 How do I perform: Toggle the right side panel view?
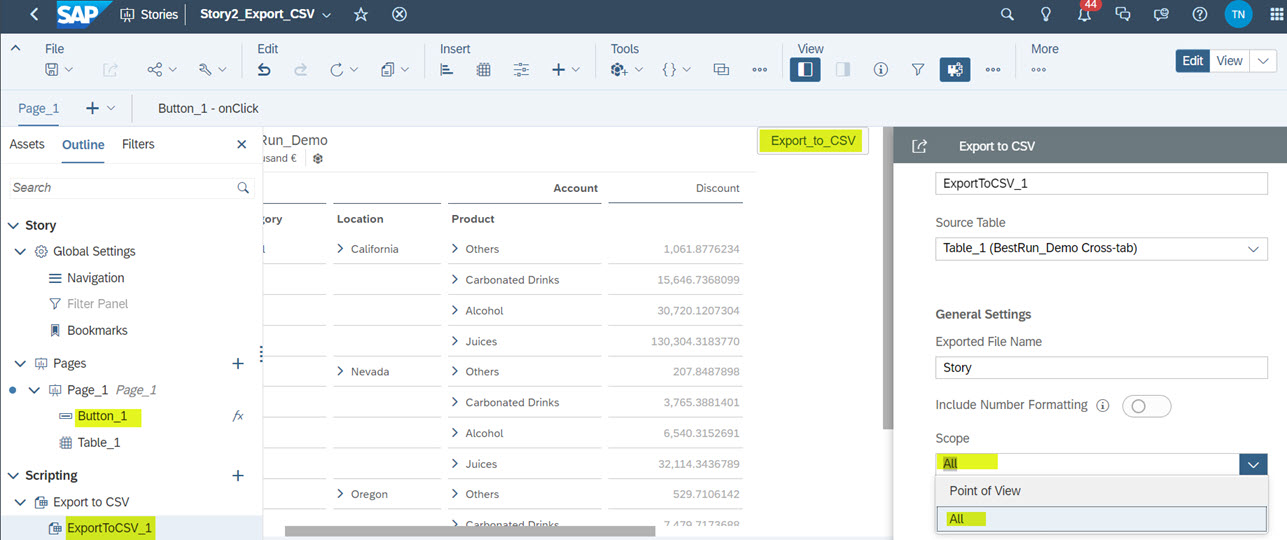[842, 69]
